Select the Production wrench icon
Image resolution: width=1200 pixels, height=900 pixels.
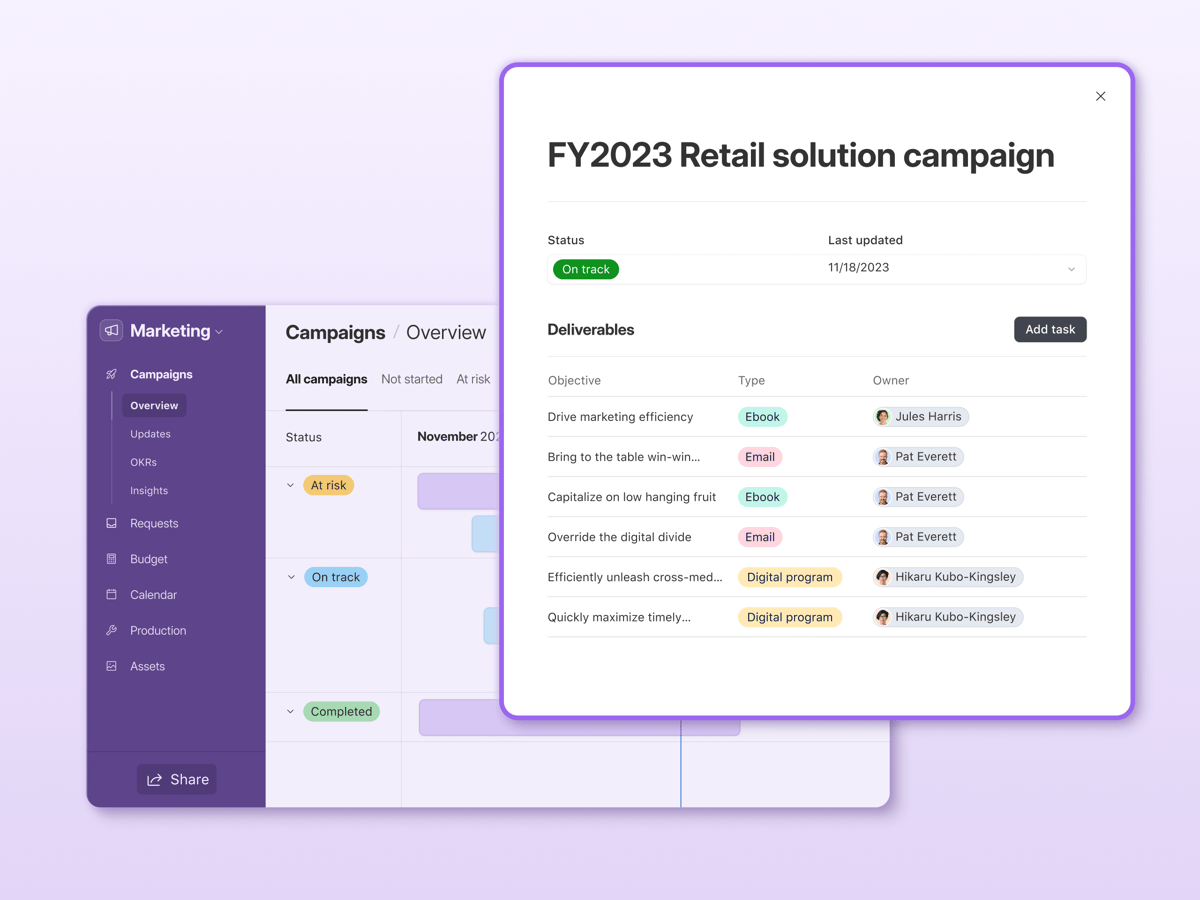pyautogui.click(x=111, y=630)
